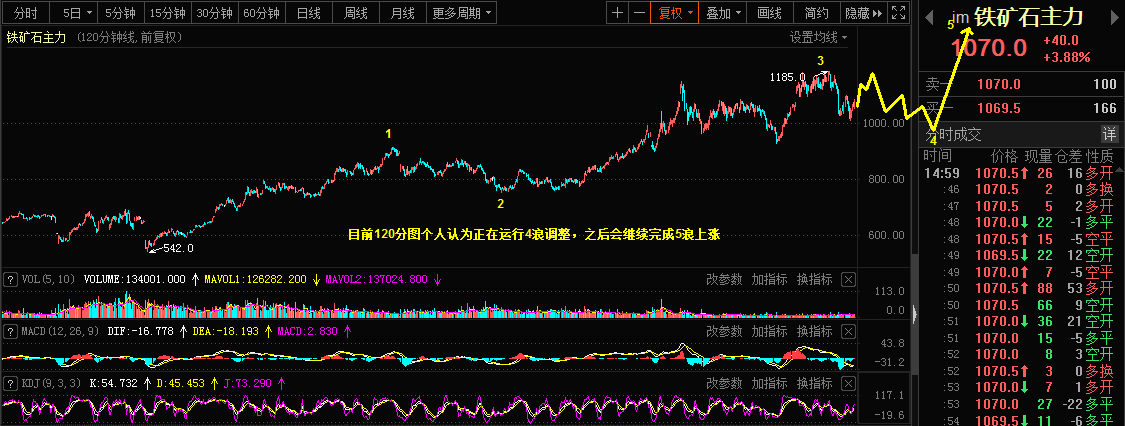Click 换指标 in VOL panel
The image size is (1125, 426).
tap(814, 280)
